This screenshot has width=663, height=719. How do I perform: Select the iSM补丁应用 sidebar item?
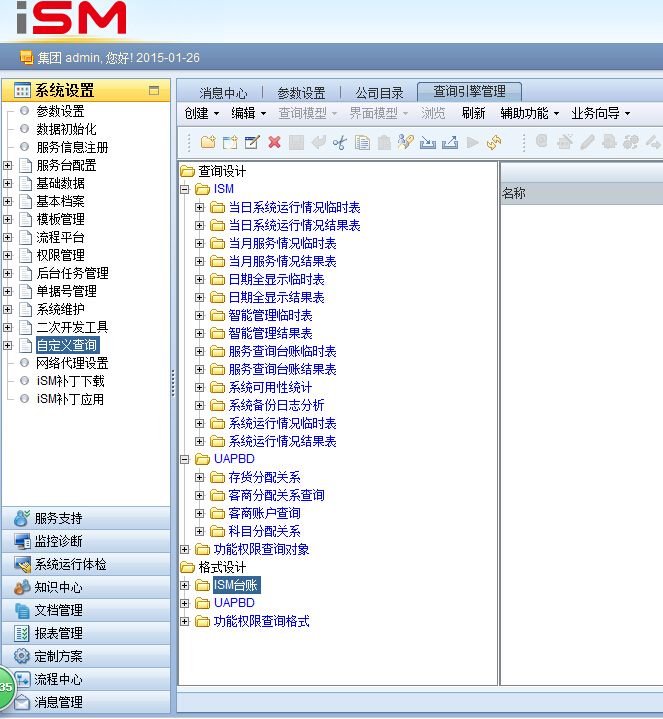(70, 399)
